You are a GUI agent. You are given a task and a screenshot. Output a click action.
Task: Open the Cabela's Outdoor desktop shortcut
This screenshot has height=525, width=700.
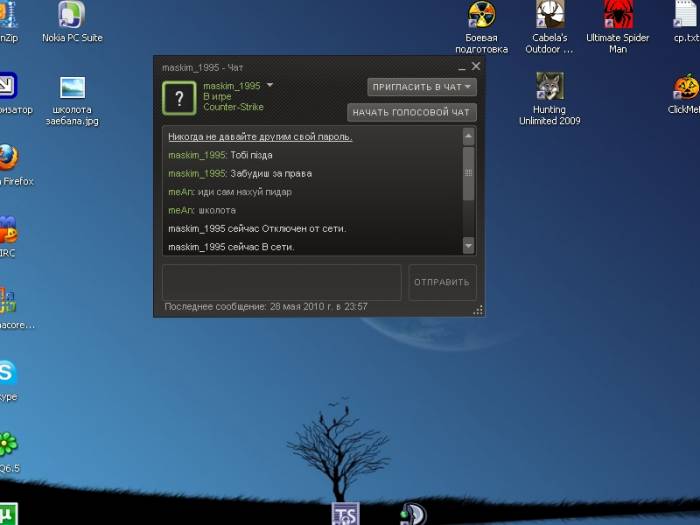pyautogui.click(x=551, y=15)
